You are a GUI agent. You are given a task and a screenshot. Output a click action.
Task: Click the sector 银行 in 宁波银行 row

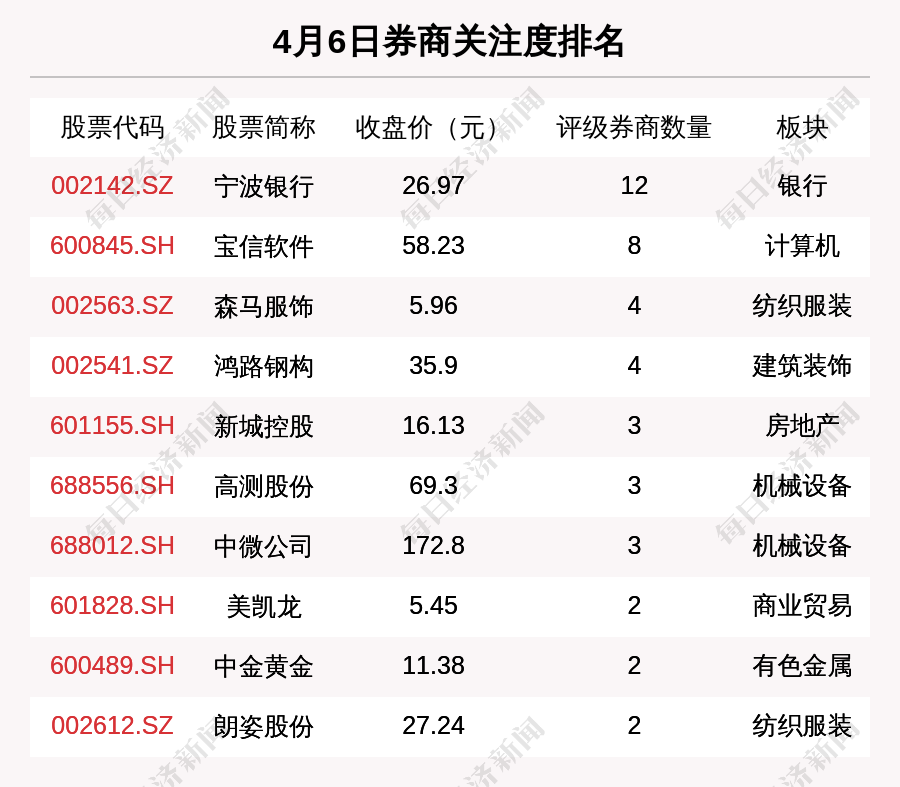click(802, 187)
